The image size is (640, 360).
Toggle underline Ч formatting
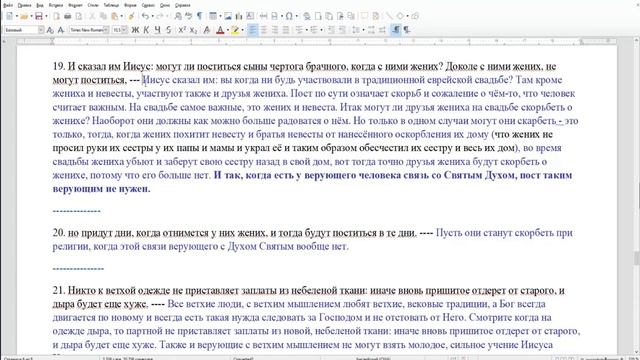click(x=157, y=30)
